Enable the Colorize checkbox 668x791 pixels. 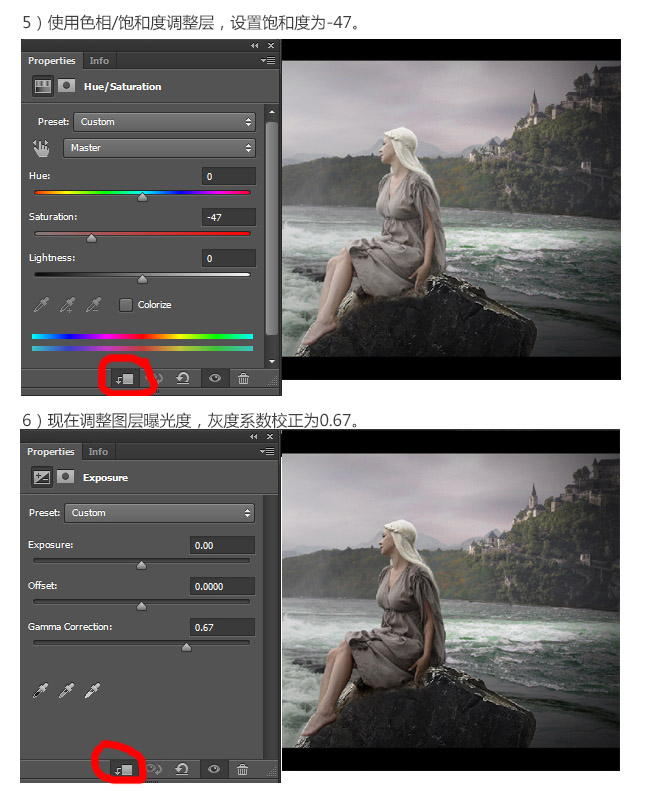(126, 305)
